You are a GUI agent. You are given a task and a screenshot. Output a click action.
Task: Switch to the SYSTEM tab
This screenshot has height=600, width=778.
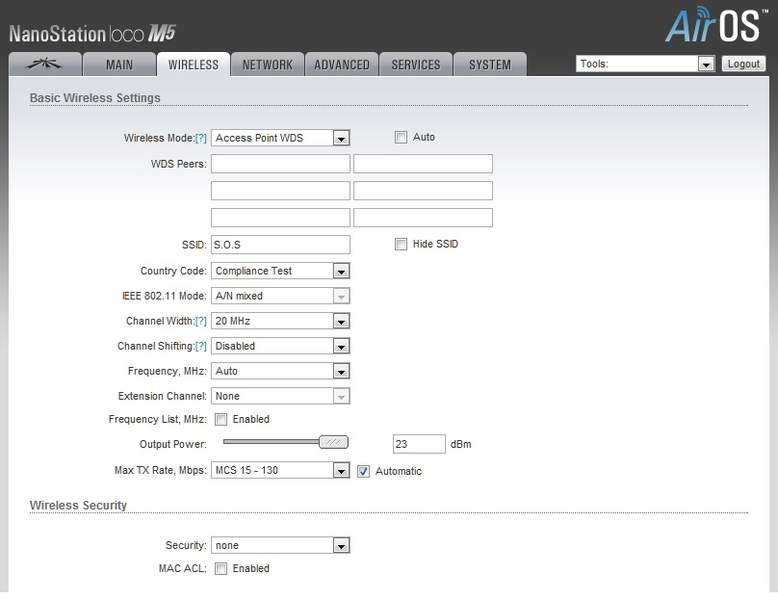coord(490,65)
